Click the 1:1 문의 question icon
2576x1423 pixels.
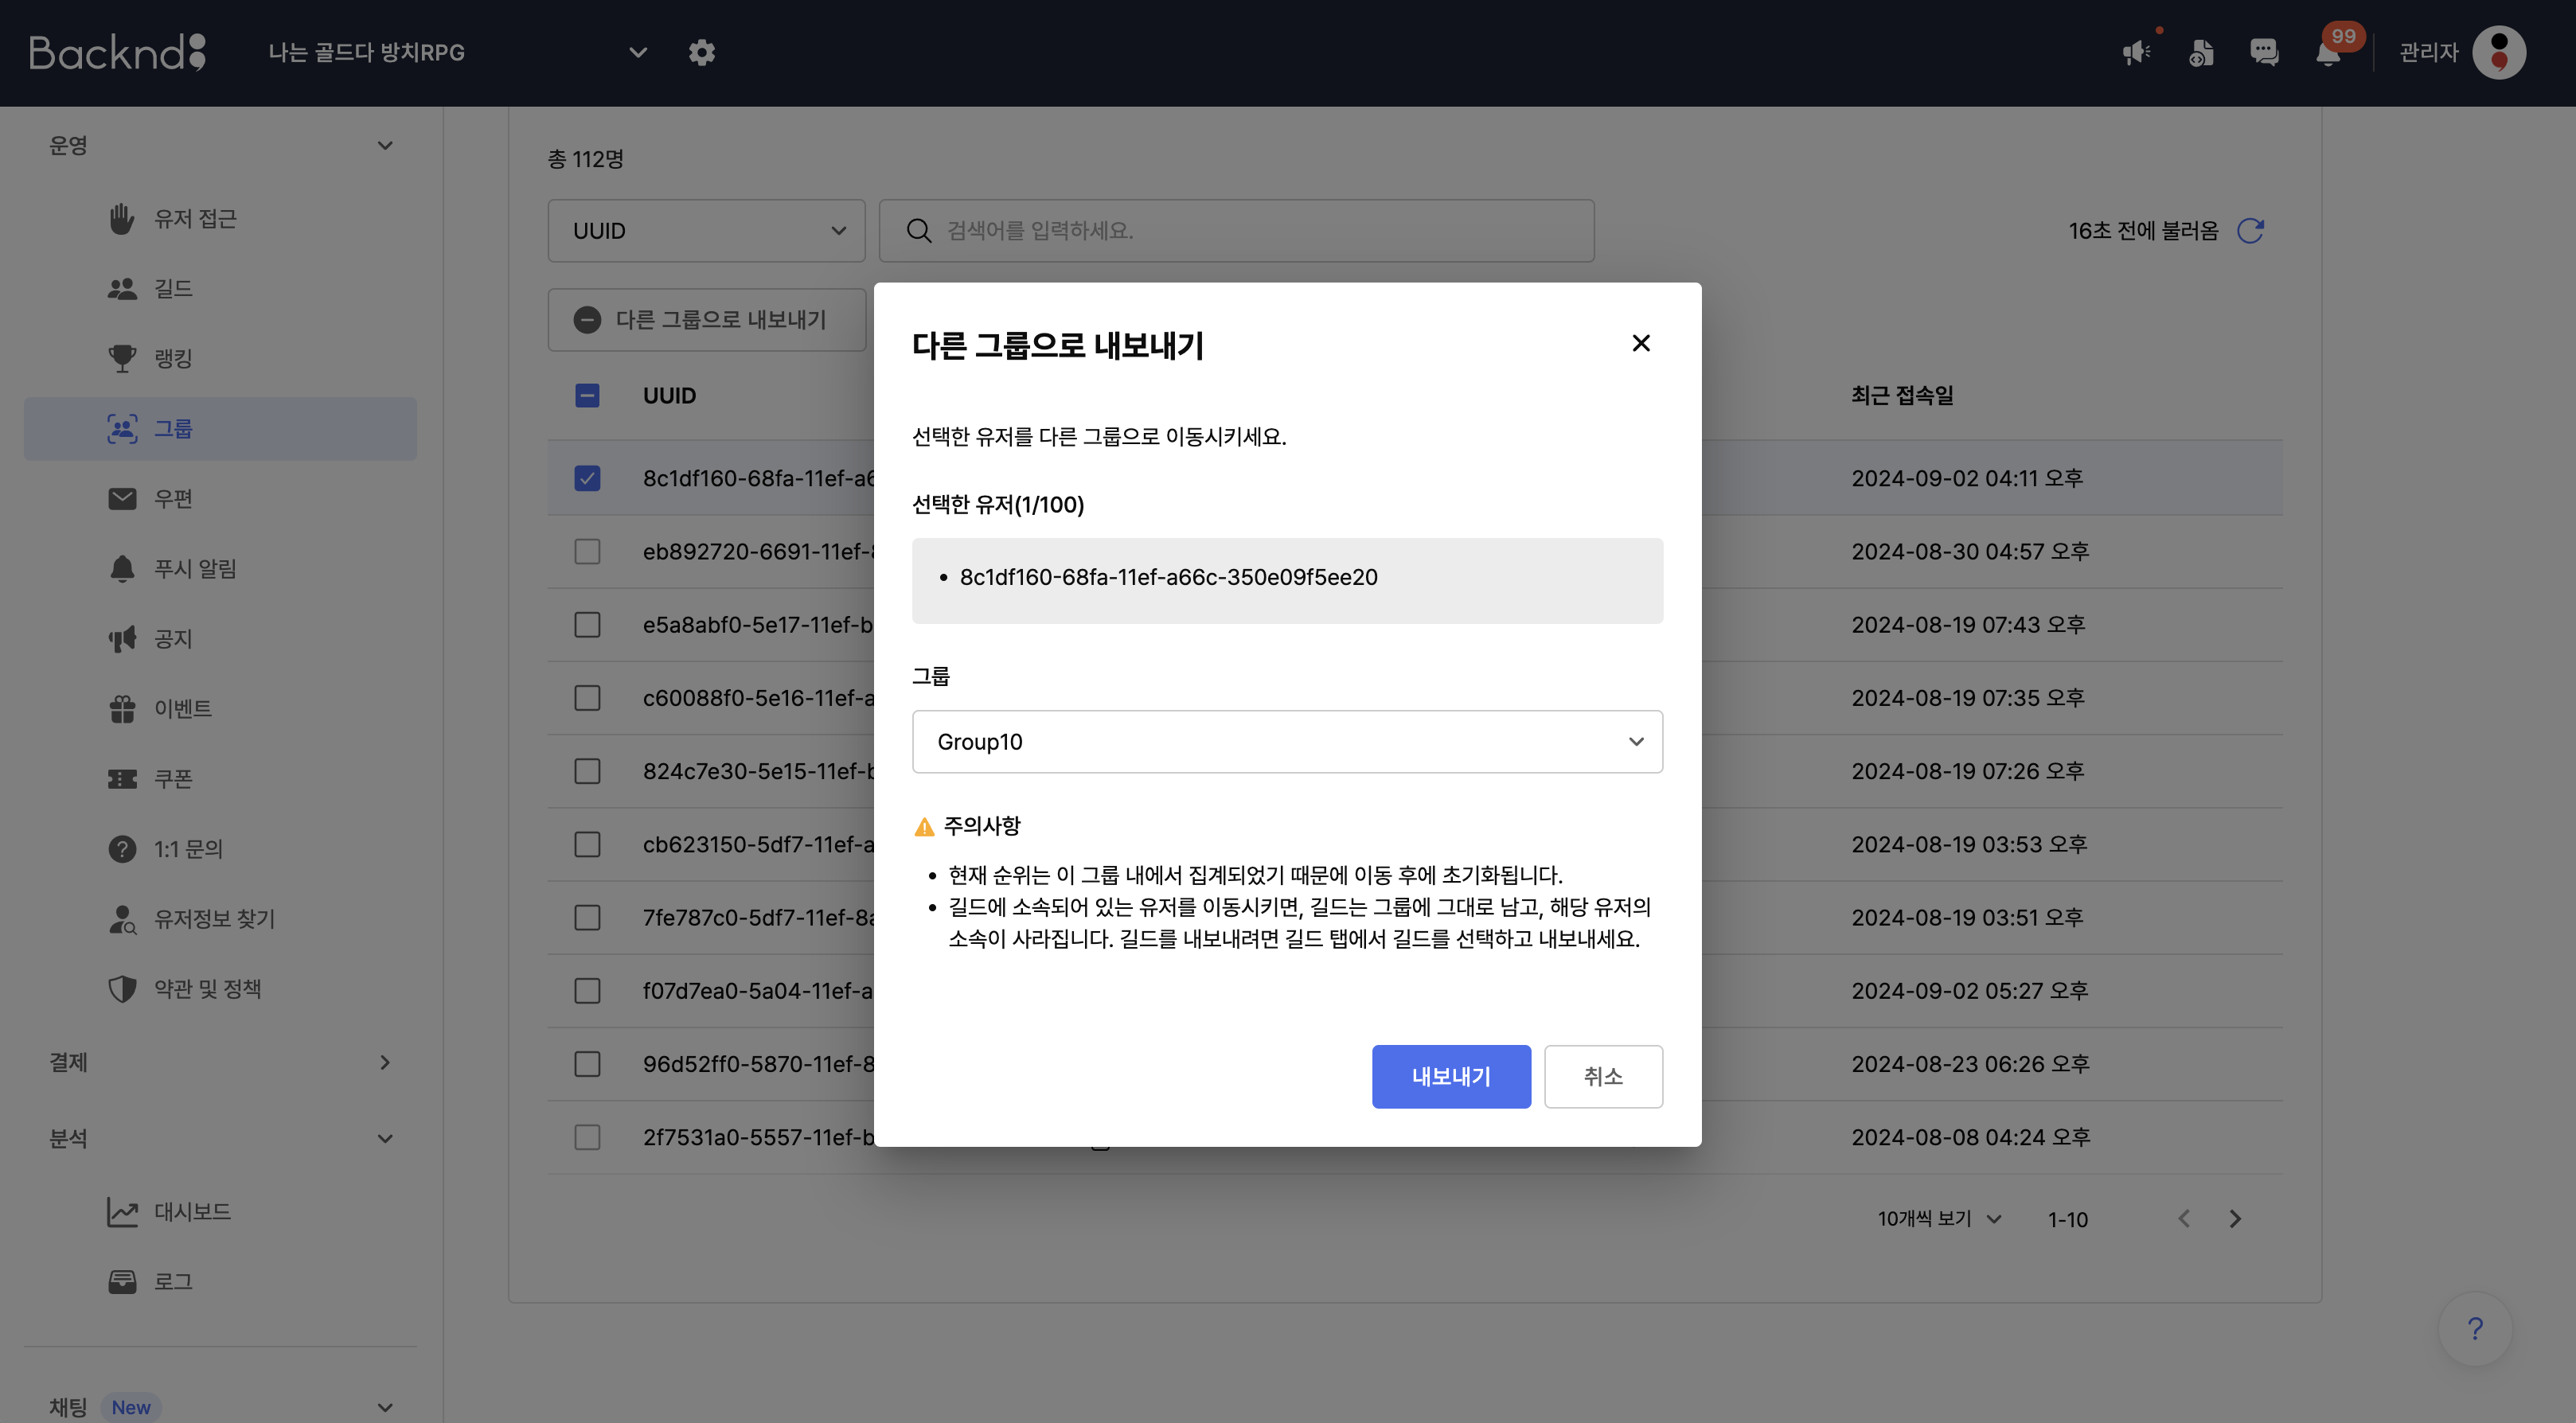pos(122,849)
